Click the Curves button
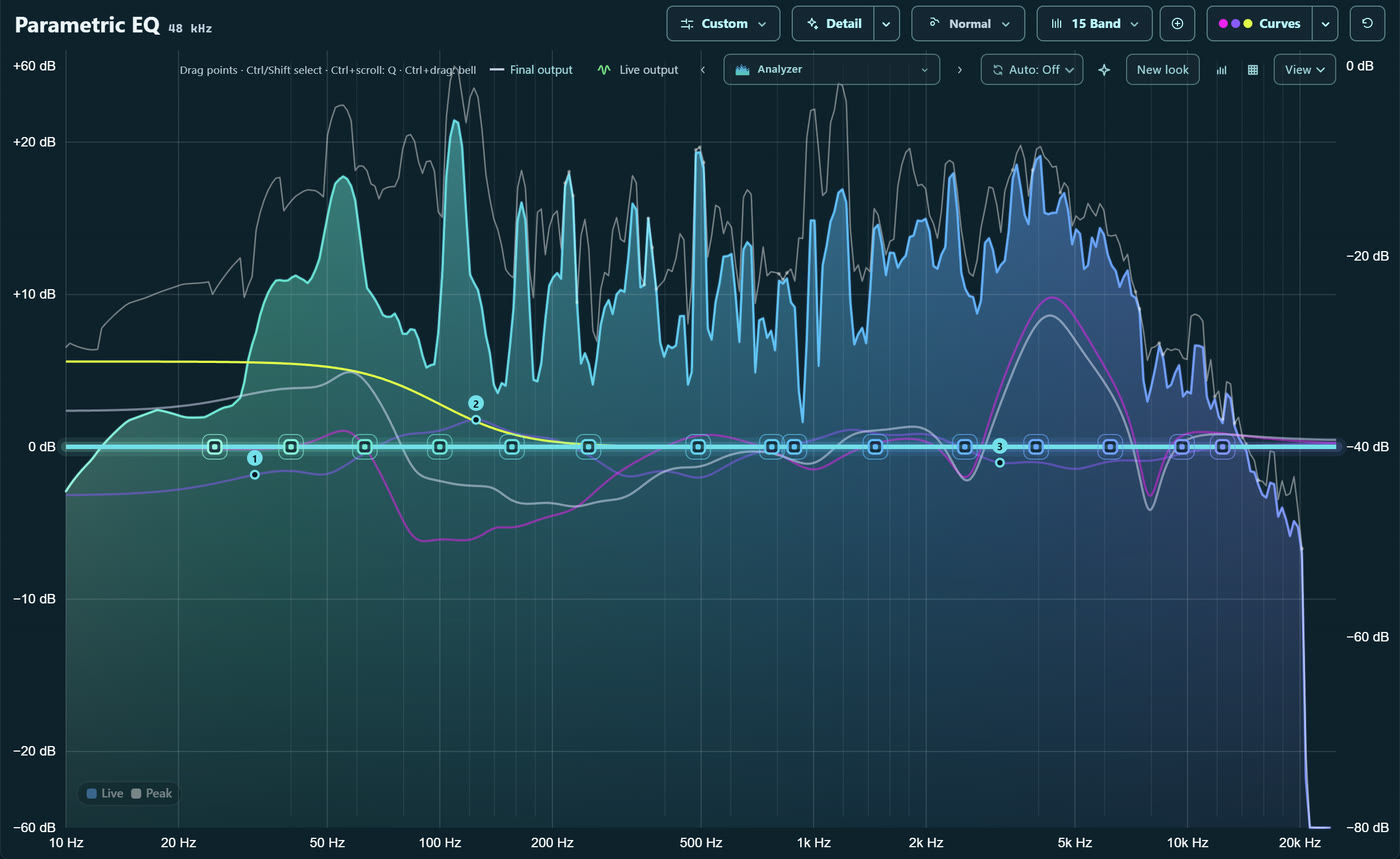This screenshot has height=859, width=1400. click(x=1260, y=24)
